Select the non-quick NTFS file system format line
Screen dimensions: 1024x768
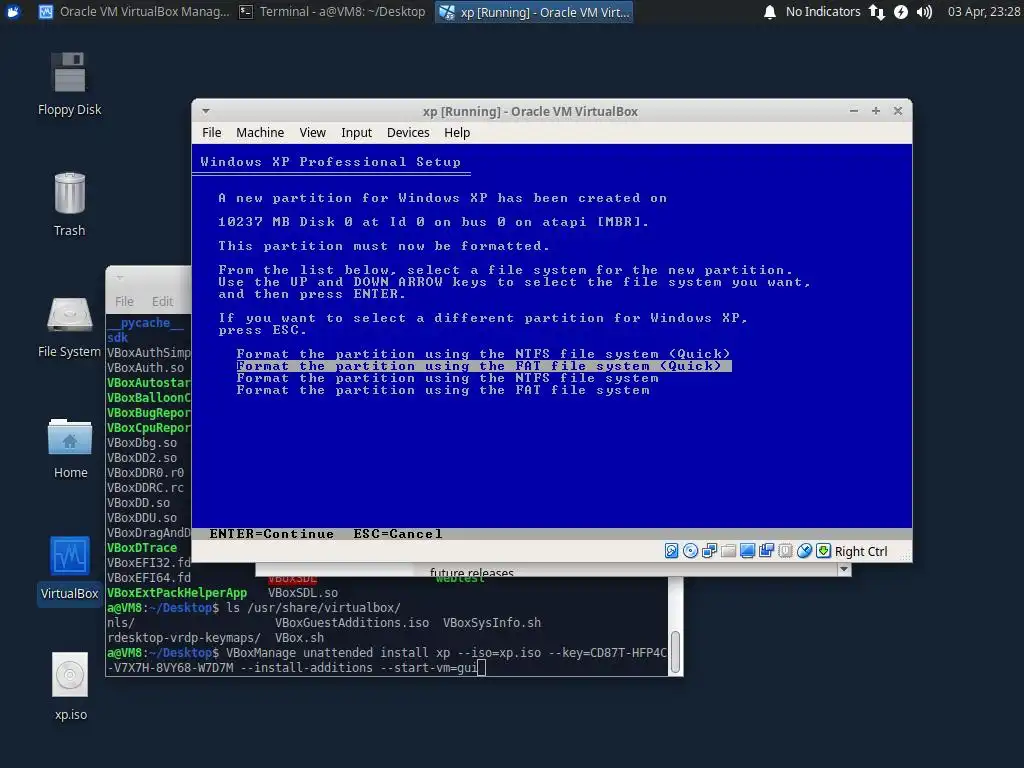coord(447,378)
